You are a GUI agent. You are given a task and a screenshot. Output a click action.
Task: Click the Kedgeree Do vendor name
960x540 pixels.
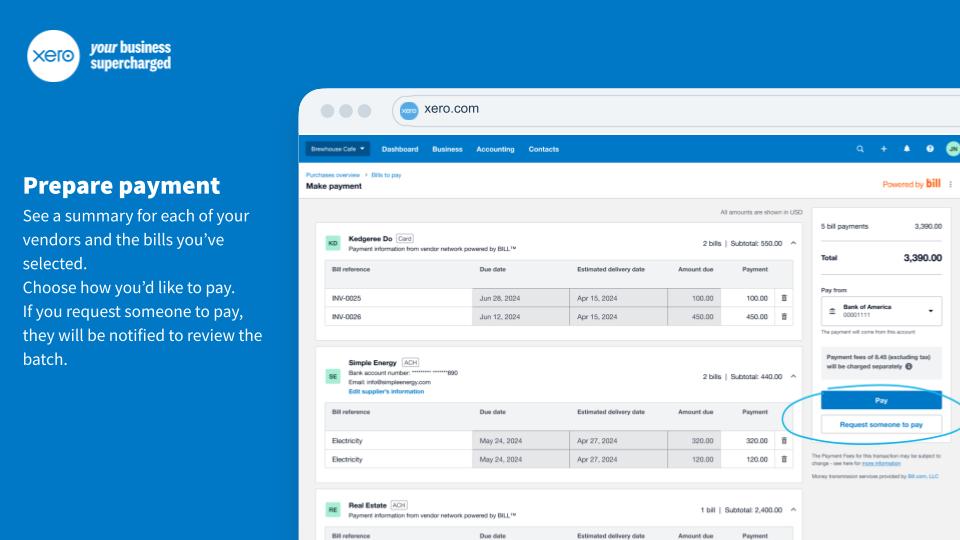370,239
